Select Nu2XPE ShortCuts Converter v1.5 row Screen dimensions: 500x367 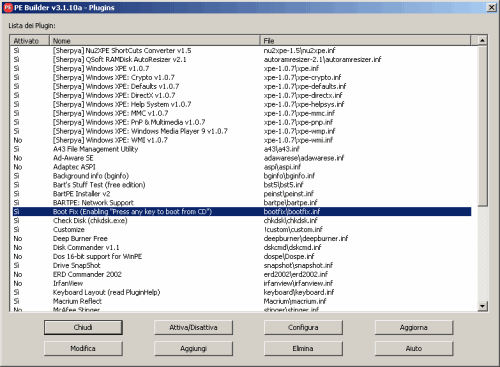point(242,50)
